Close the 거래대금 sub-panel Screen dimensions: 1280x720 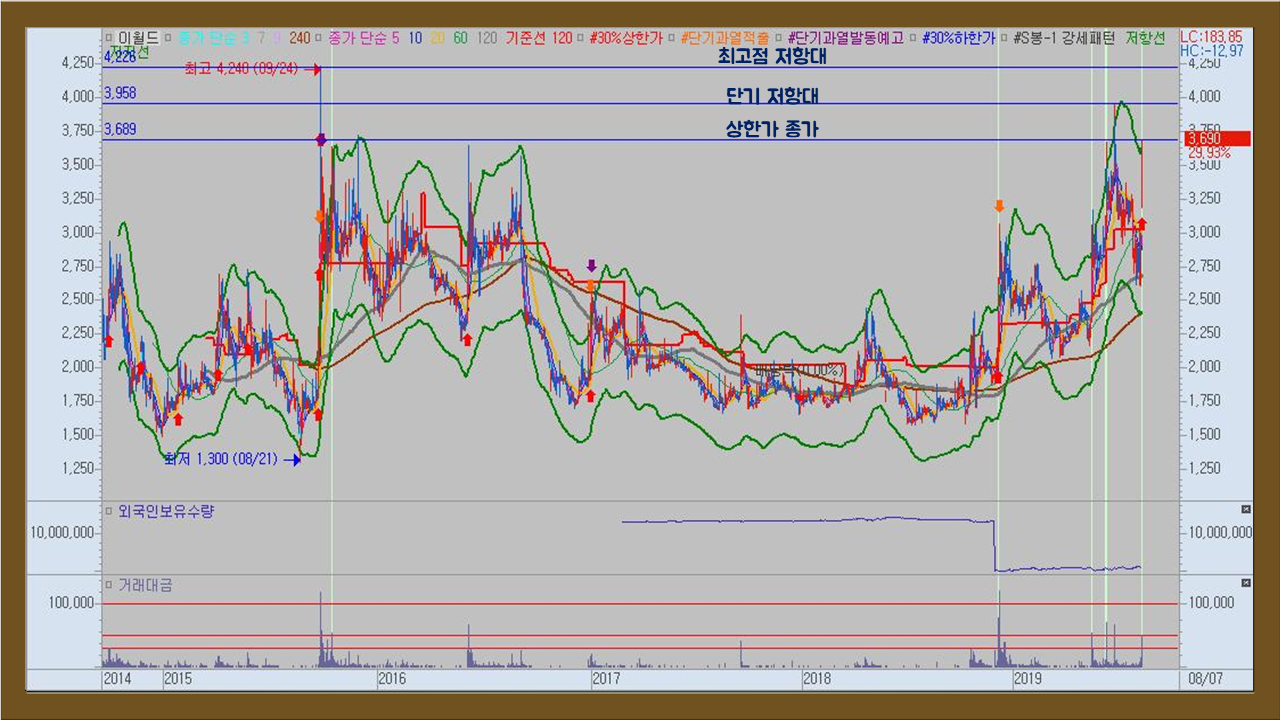[1245, 582]
